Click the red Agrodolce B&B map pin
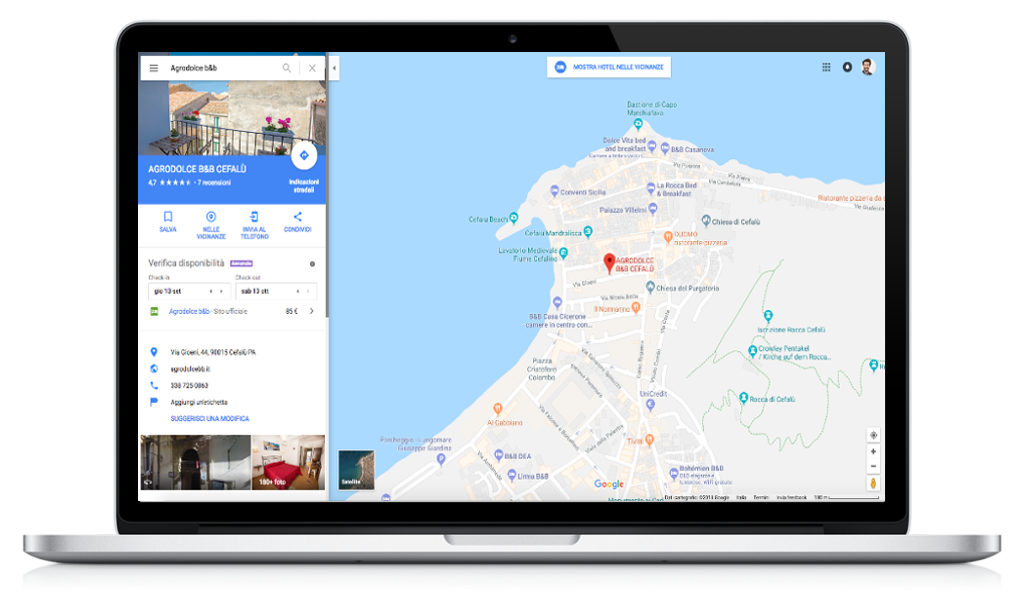The width and height of the screenshot is (1024, 614). tap(609, 263)
